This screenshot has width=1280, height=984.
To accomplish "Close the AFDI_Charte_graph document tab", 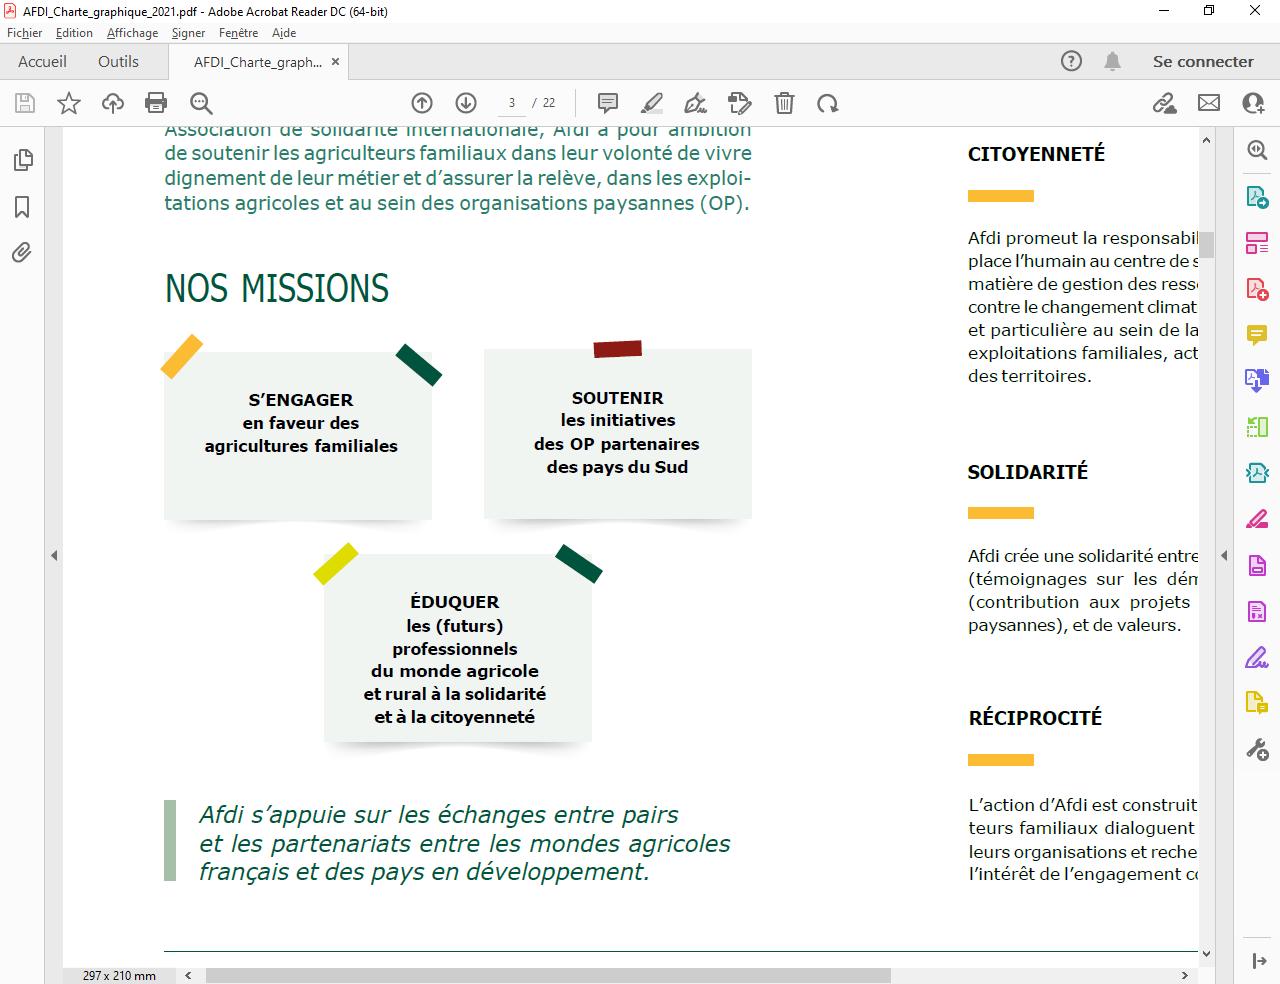I will pyautogui.click(x=336, y=62).
